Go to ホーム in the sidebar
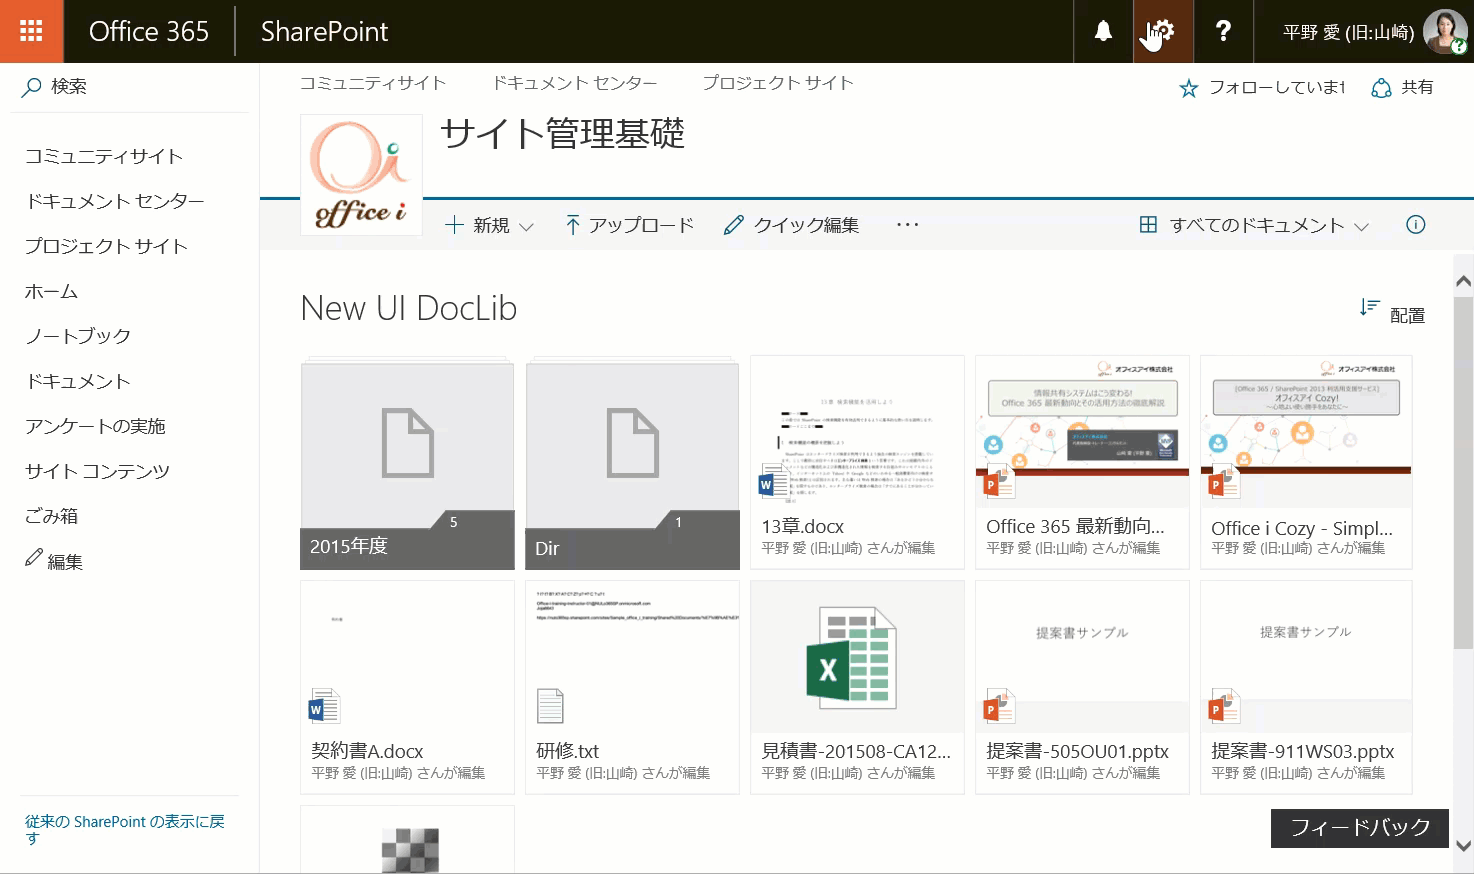The image size is (1474, 874). click(51, 291)
